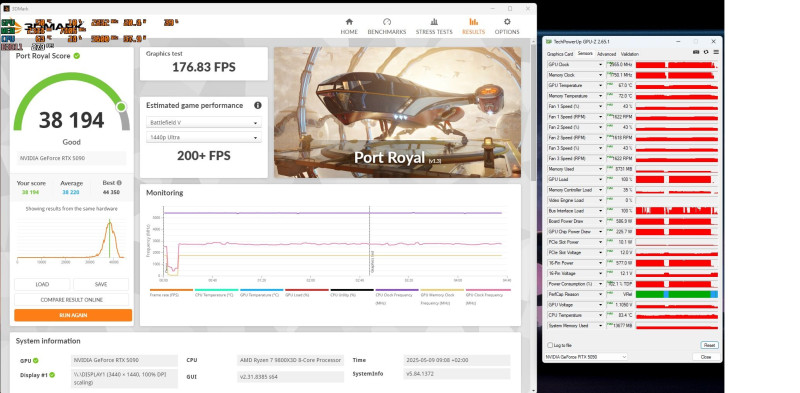The image size is (800, 393).
Task: Open the GPU-Z Validation tab
Action: click(630, 54)
